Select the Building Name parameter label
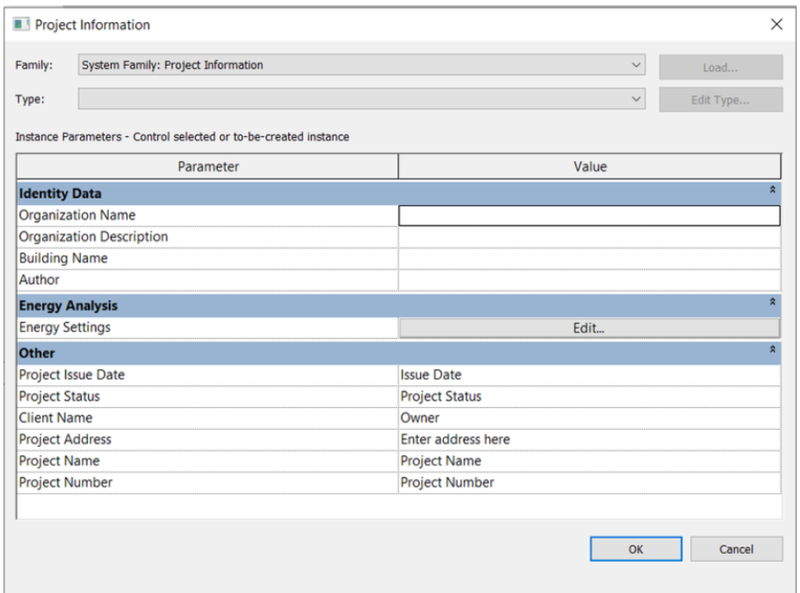Screen dimensions: 800x593 click(63, 258)
